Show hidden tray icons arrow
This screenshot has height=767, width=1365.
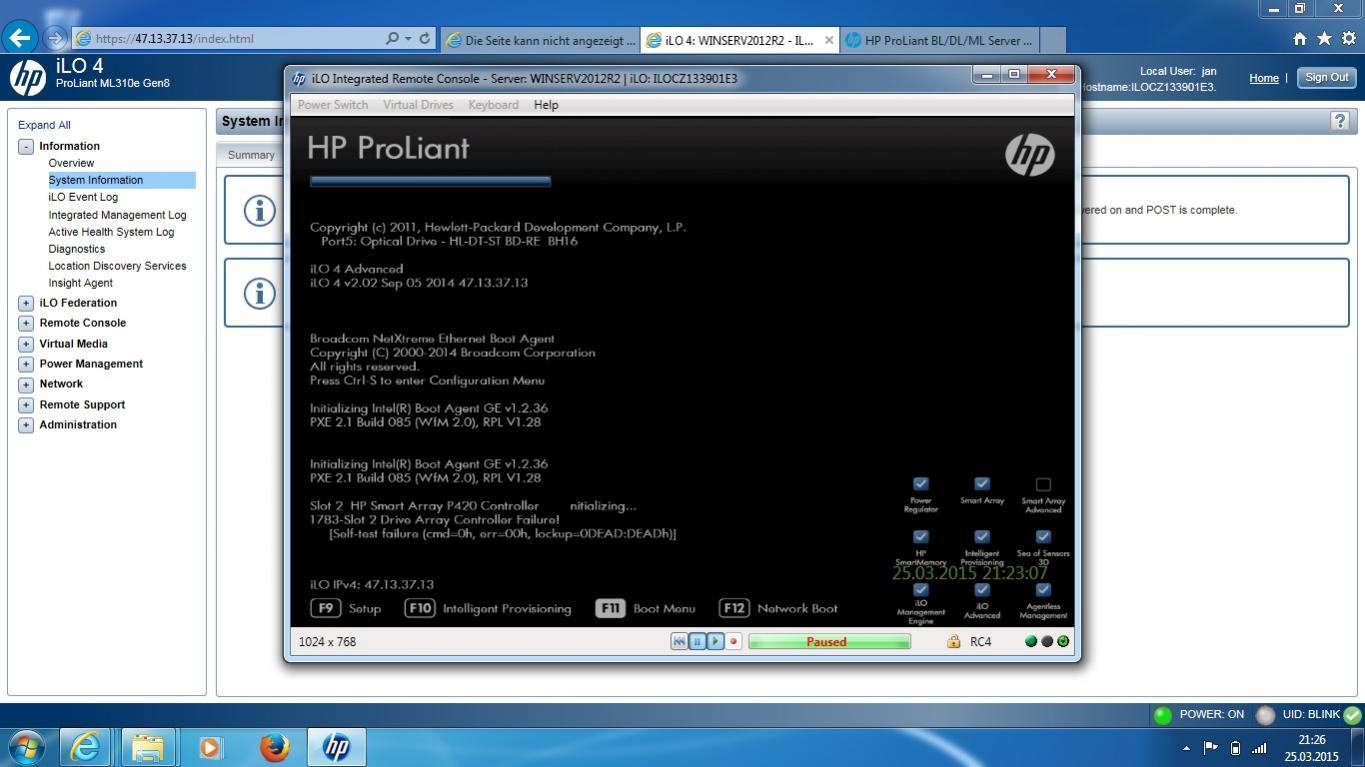coord(1186,748)
